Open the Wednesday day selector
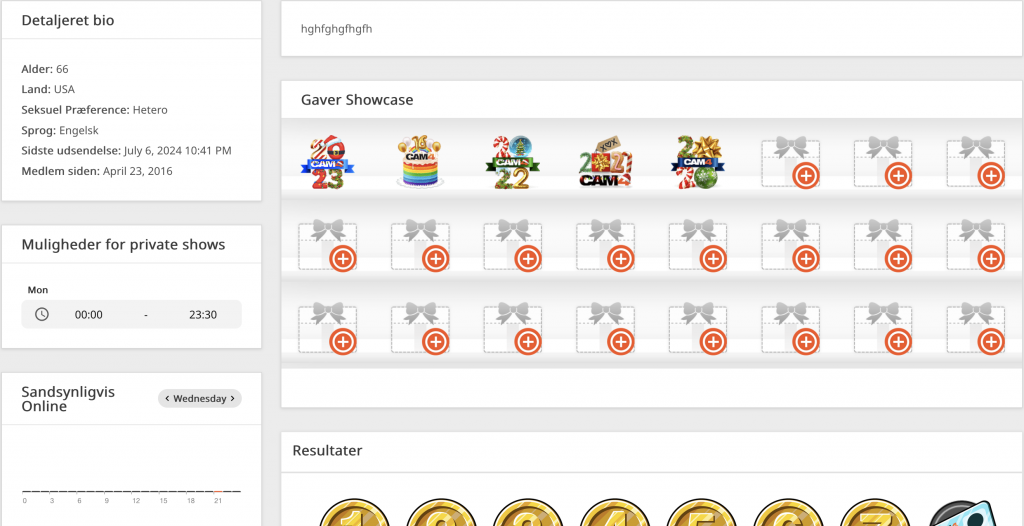This screenshot has width=1024, height=526. 200,399
